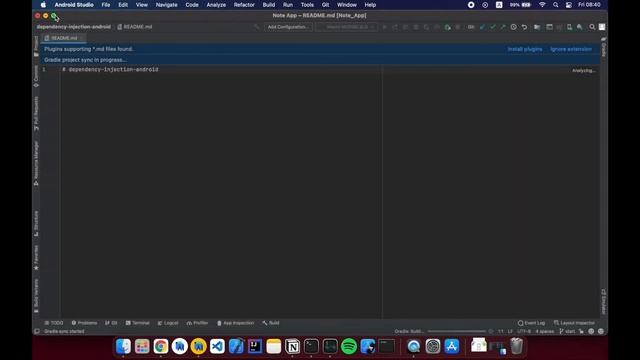Open the Project tool window on left sidebar
The height and width of the screenshot is (360, 640).
pos(36,46)
